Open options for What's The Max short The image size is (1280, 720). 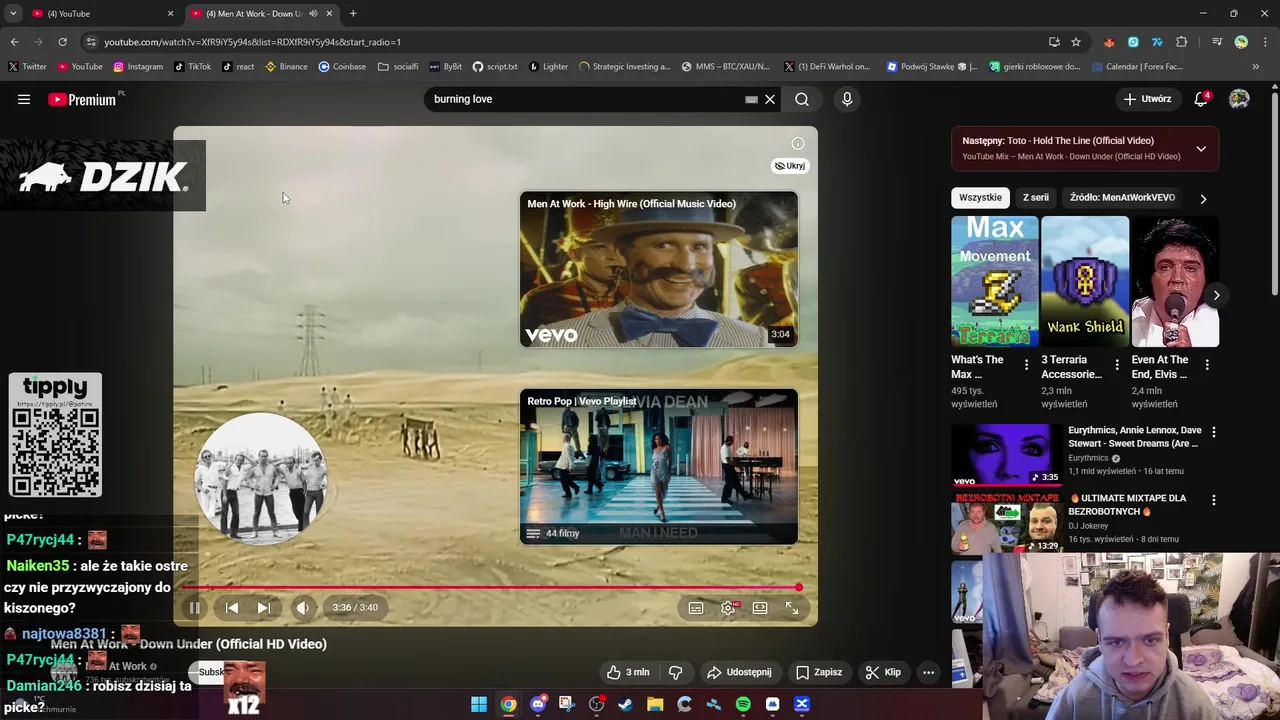(x=1026, y=365)
